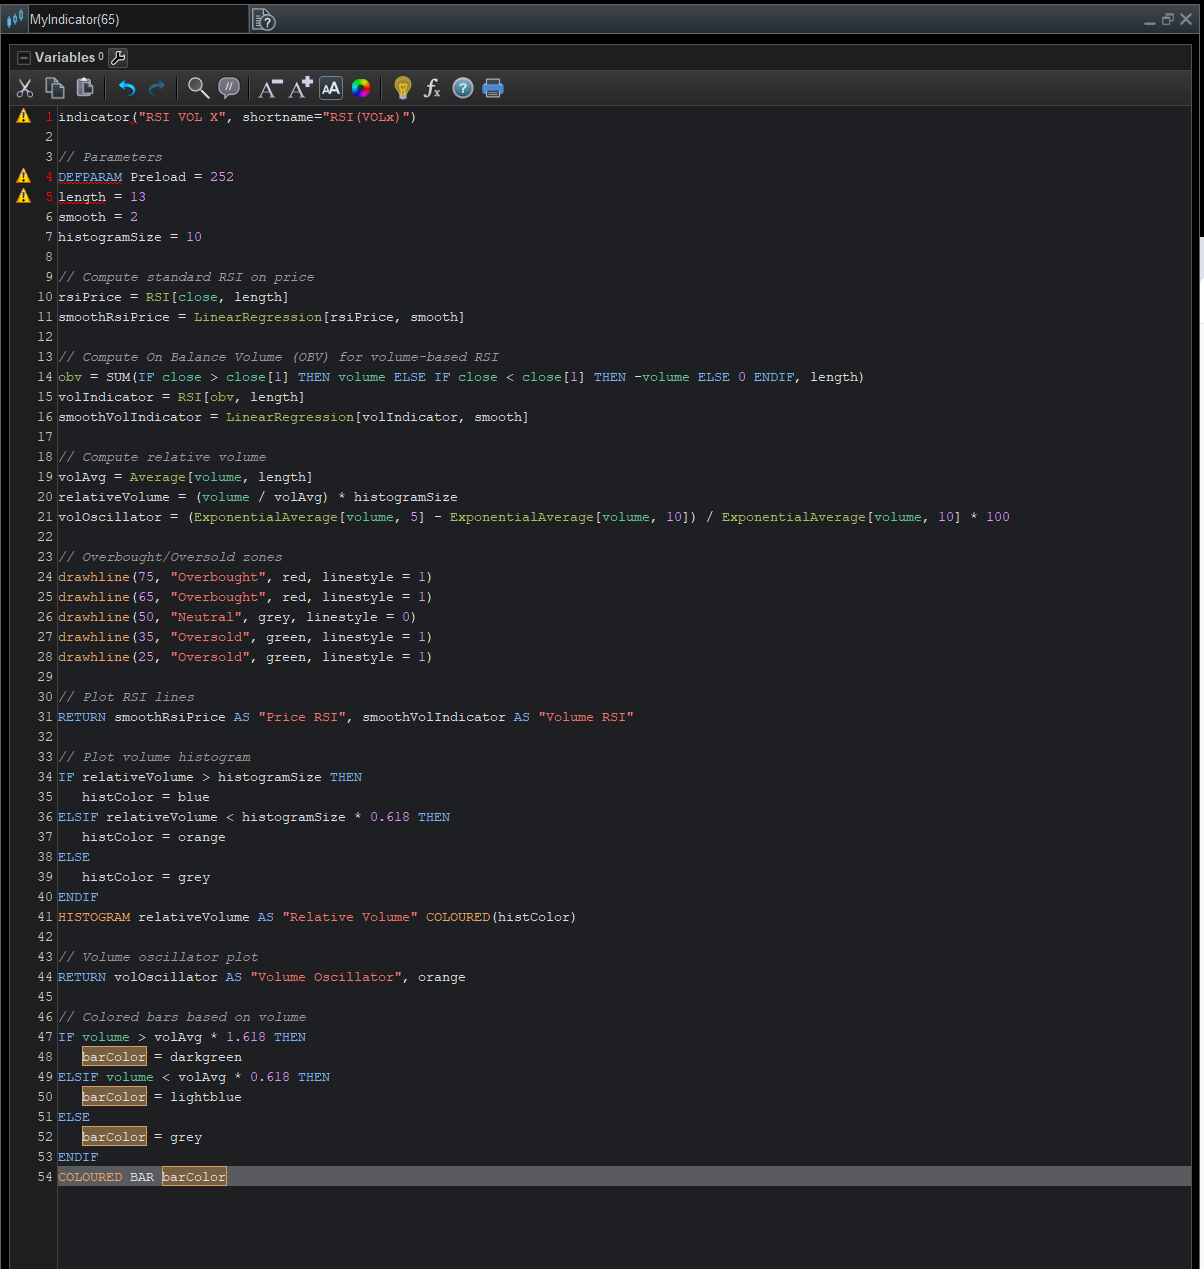Click the Copy icon in the toolbar
Screen dimensions: 1204x1269
pyautogui.click(x=55, y=89)
